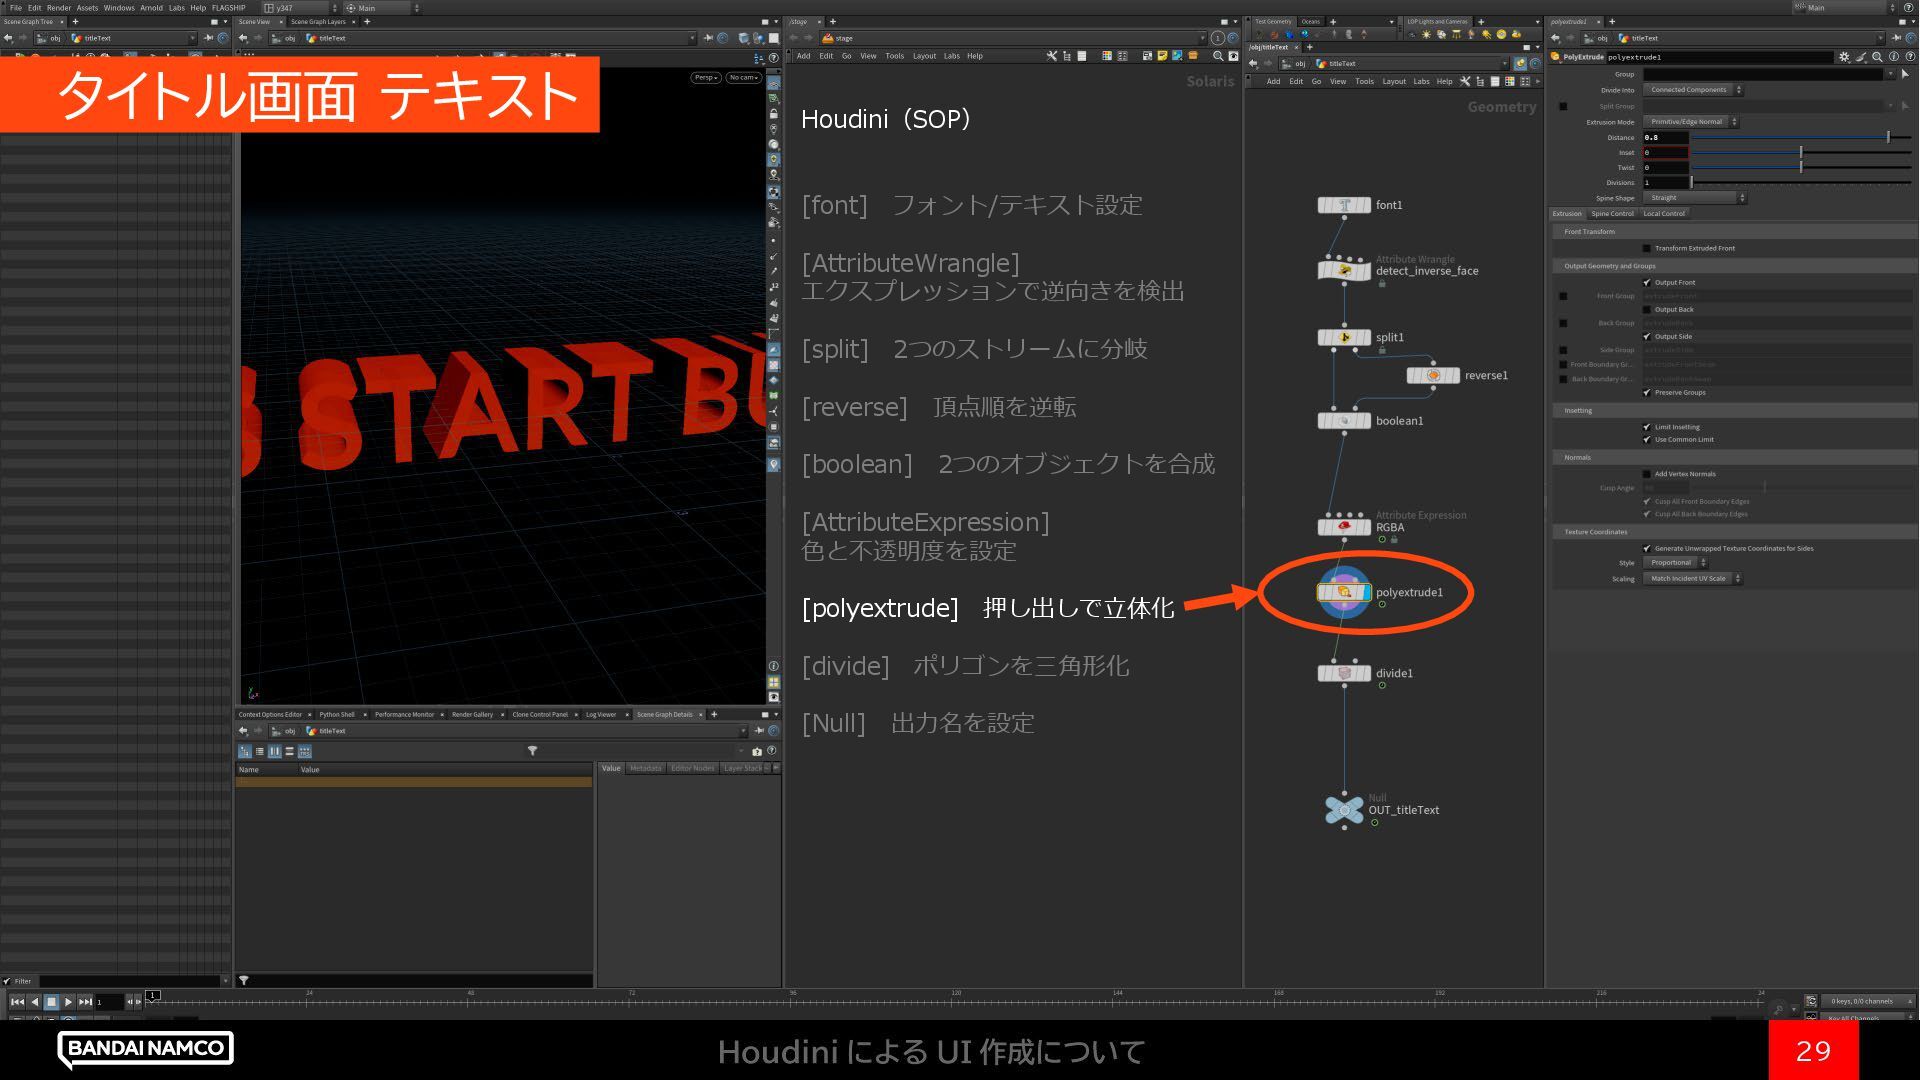Open the Extrusion Mode dropdown

(1692, 122)
